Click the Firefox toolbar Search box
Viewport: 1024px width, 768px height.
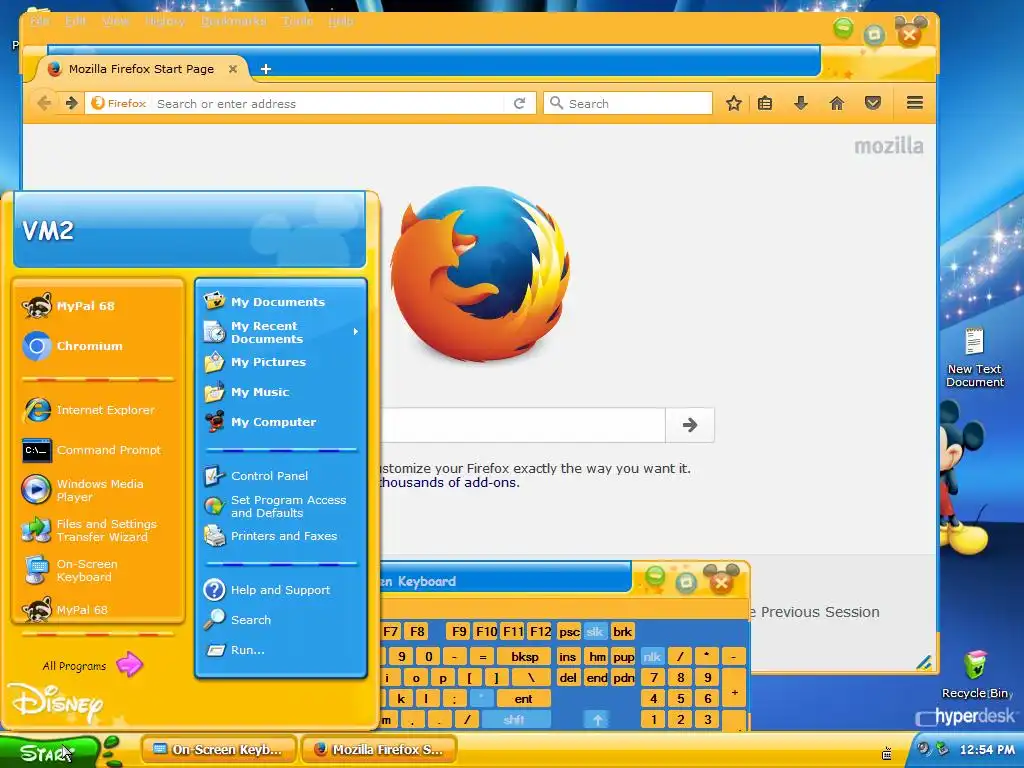628,103
